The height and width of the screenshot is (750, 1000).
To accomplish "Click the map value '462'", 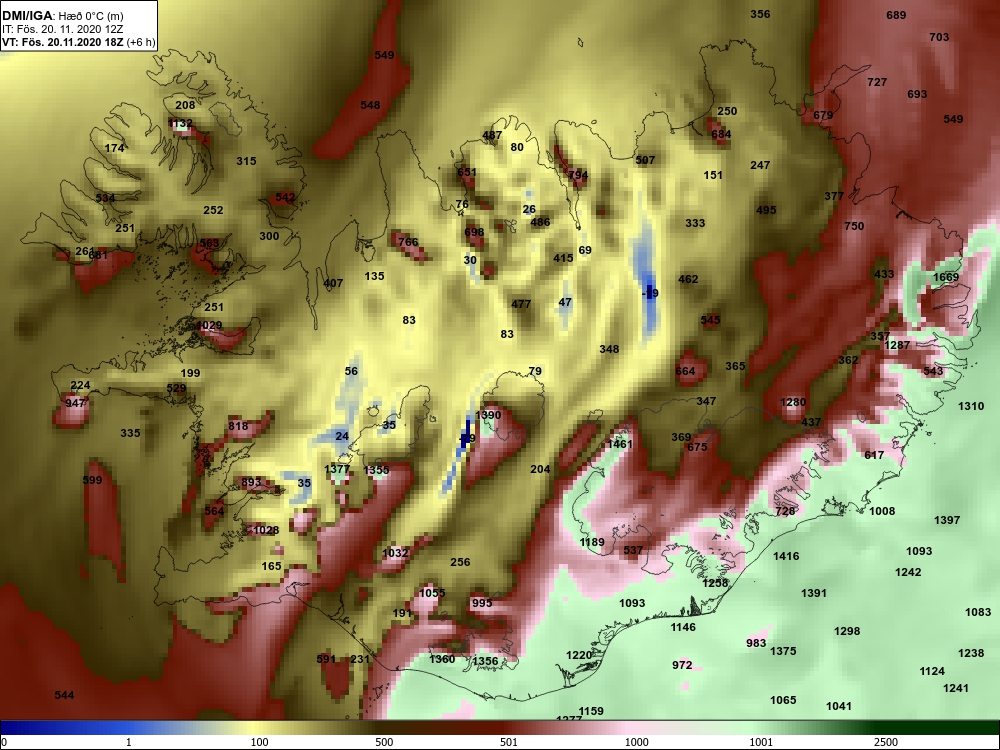I will coord(688,279).
